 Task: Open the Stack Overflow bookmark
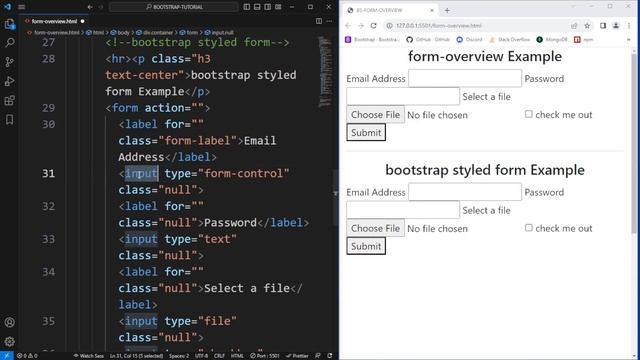tap(509, 40)
